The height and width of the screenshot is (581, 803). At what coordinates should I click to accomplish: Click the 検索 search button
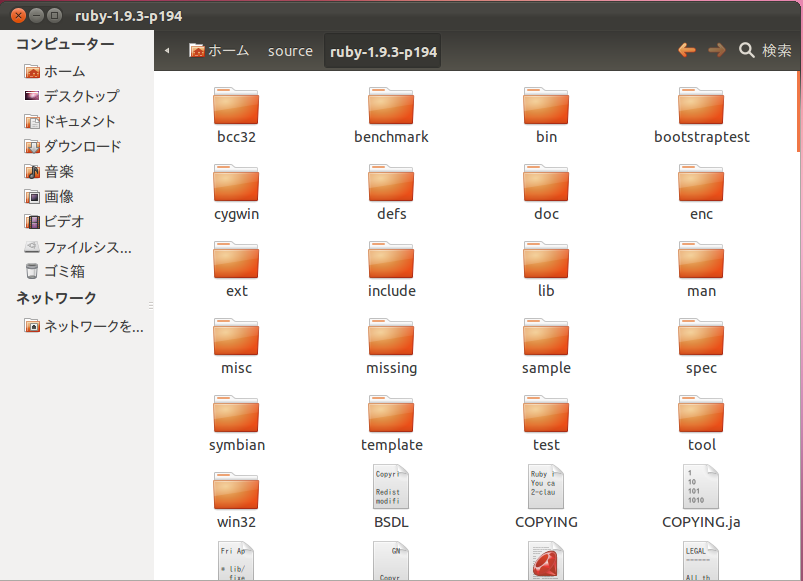(x=766, y=50)
